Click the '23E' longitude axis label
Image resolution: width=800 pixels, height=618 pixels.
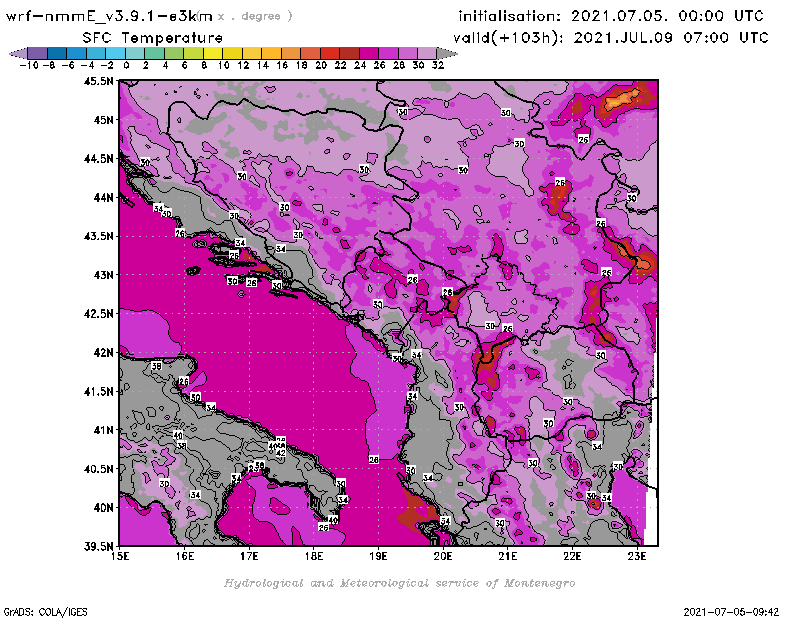click(x=637, y=556)
